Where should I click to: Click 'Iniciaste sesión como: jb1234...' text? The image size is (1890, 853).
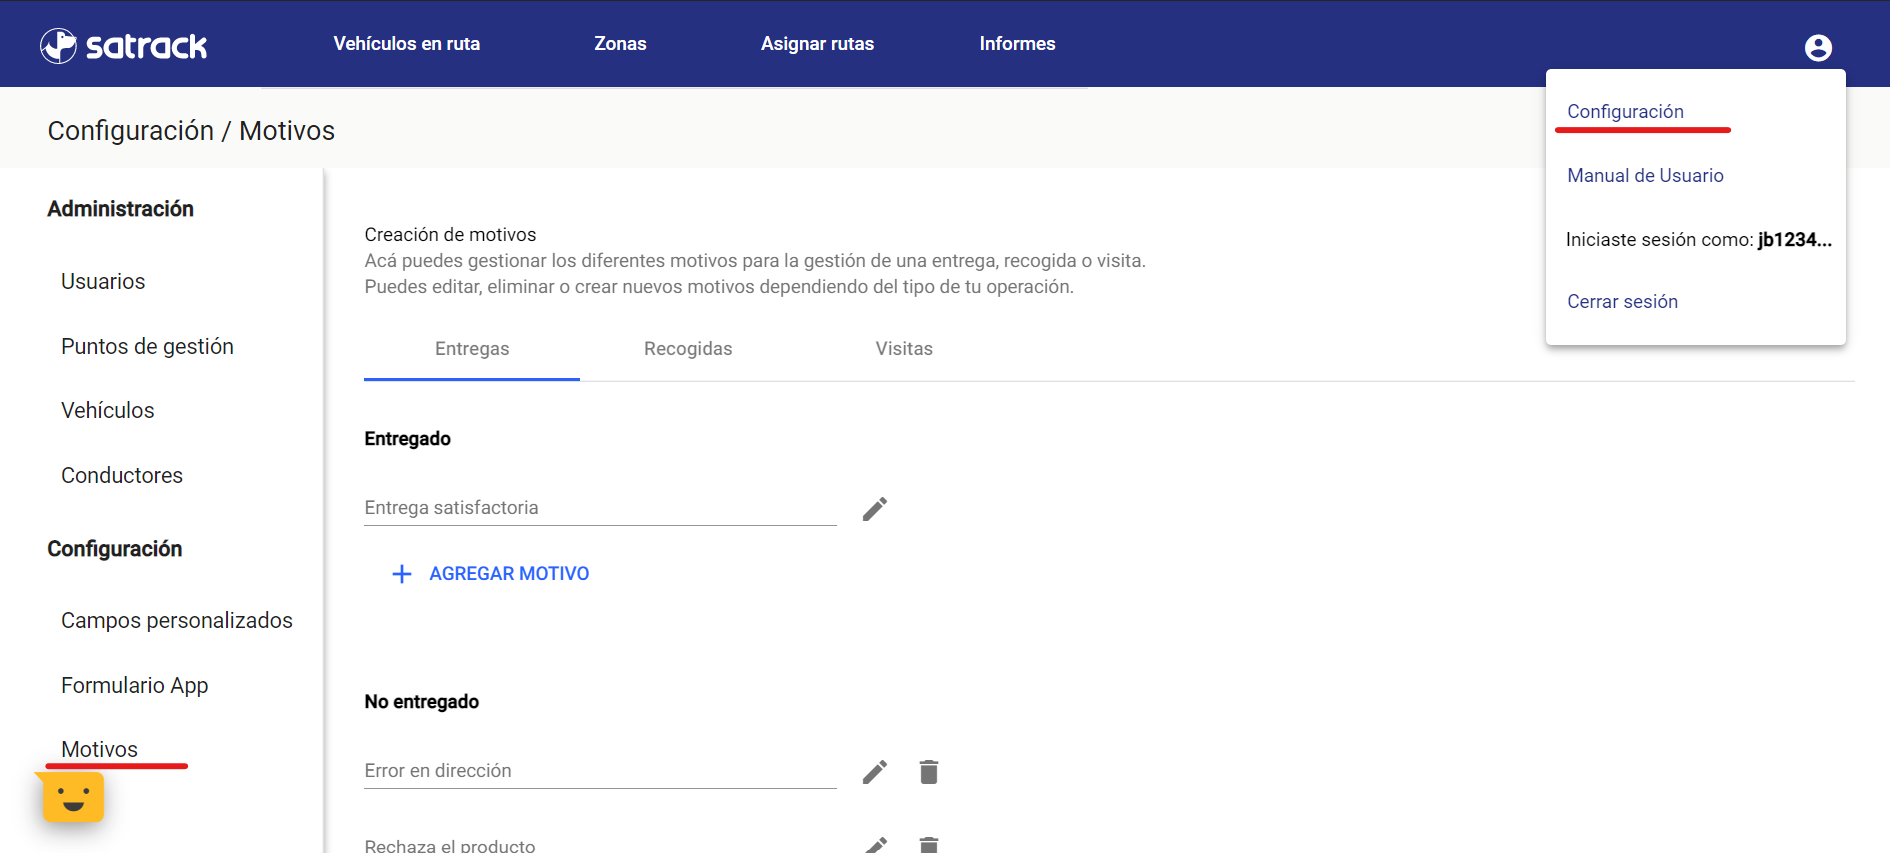coord(1698,240)
